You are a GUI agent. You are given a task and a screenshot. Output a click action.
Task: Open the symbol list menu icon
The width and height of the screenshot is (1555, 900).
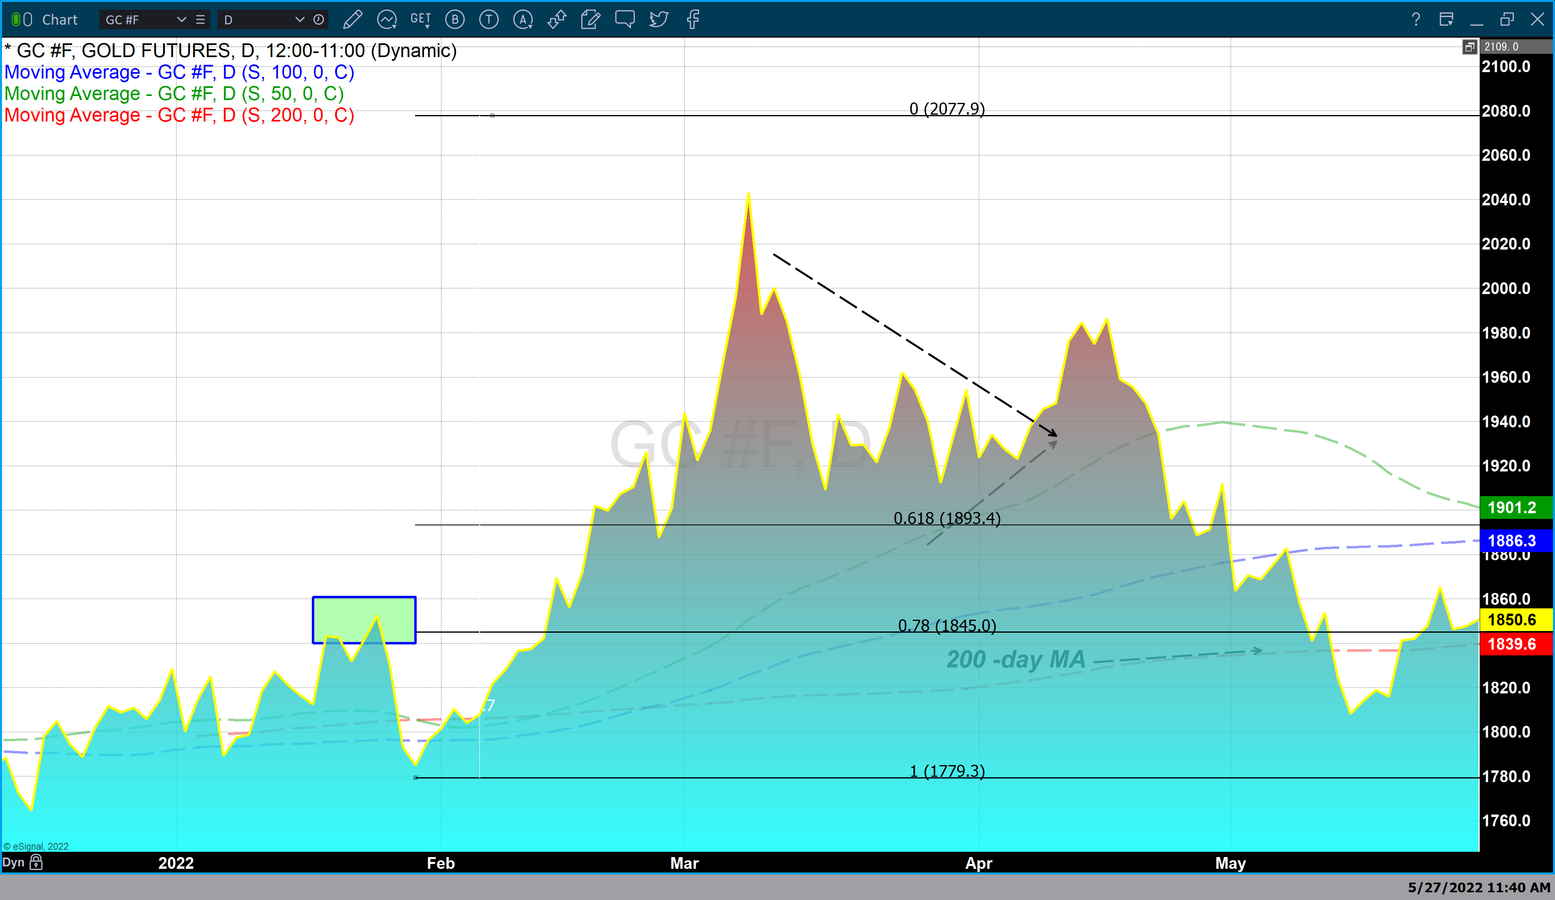(x=201, y=19)
